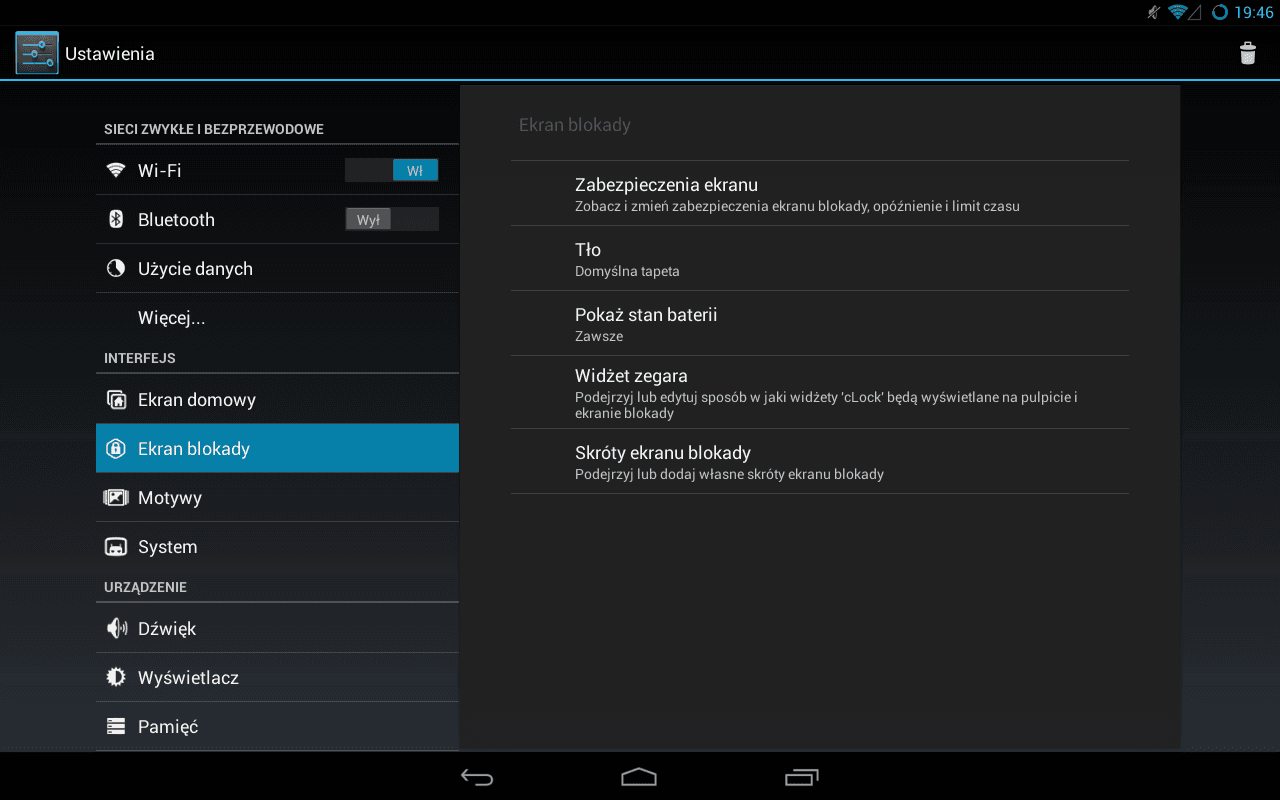This screenshot has width=1280, height=800.
Task: Click the Użycie danych pie icon
Action: click(x=116, y=268)
